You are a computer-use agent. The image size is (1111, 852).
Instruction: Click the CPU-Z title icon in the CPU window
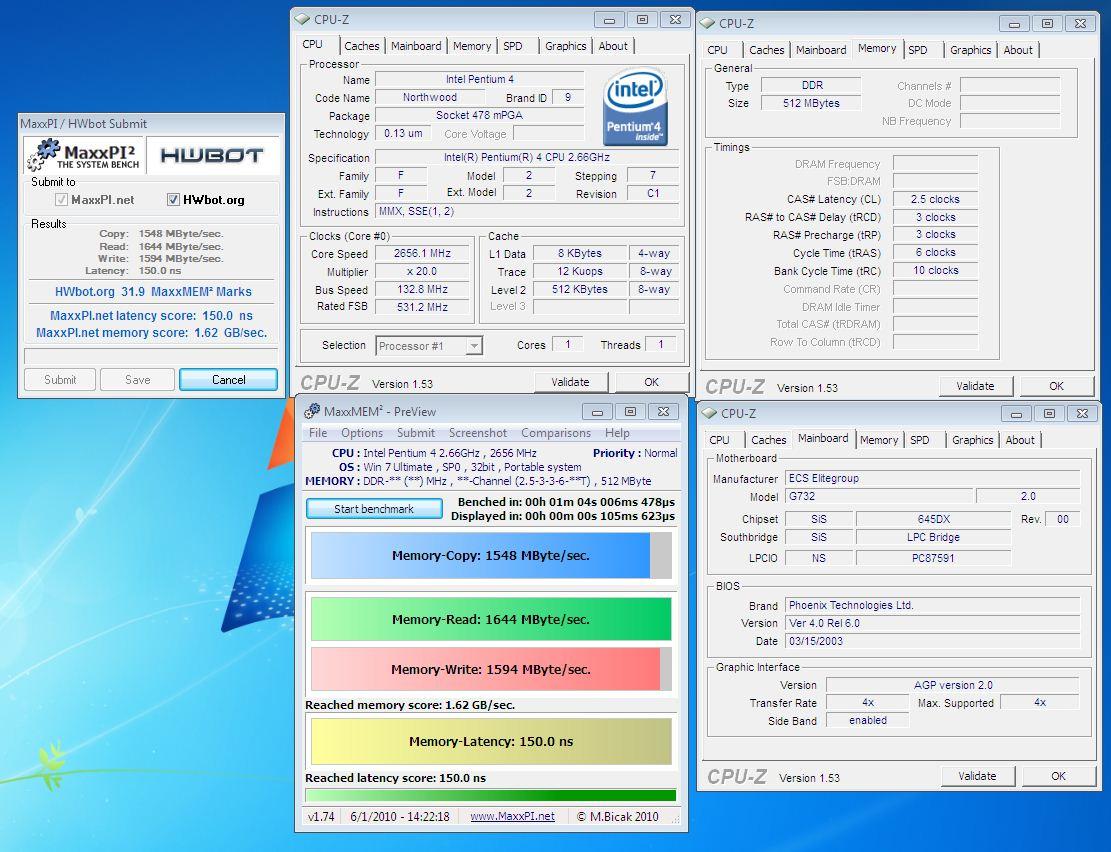(303, 20)
